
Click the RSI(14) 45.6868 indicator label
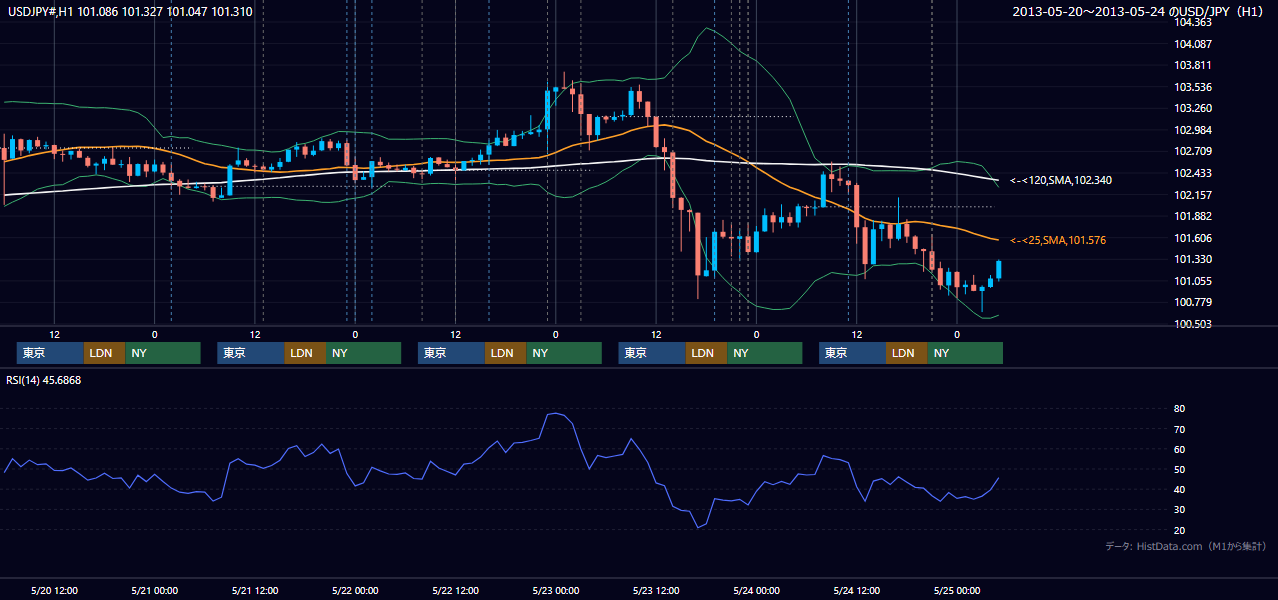pyautogui.click(x=44, y=380)
